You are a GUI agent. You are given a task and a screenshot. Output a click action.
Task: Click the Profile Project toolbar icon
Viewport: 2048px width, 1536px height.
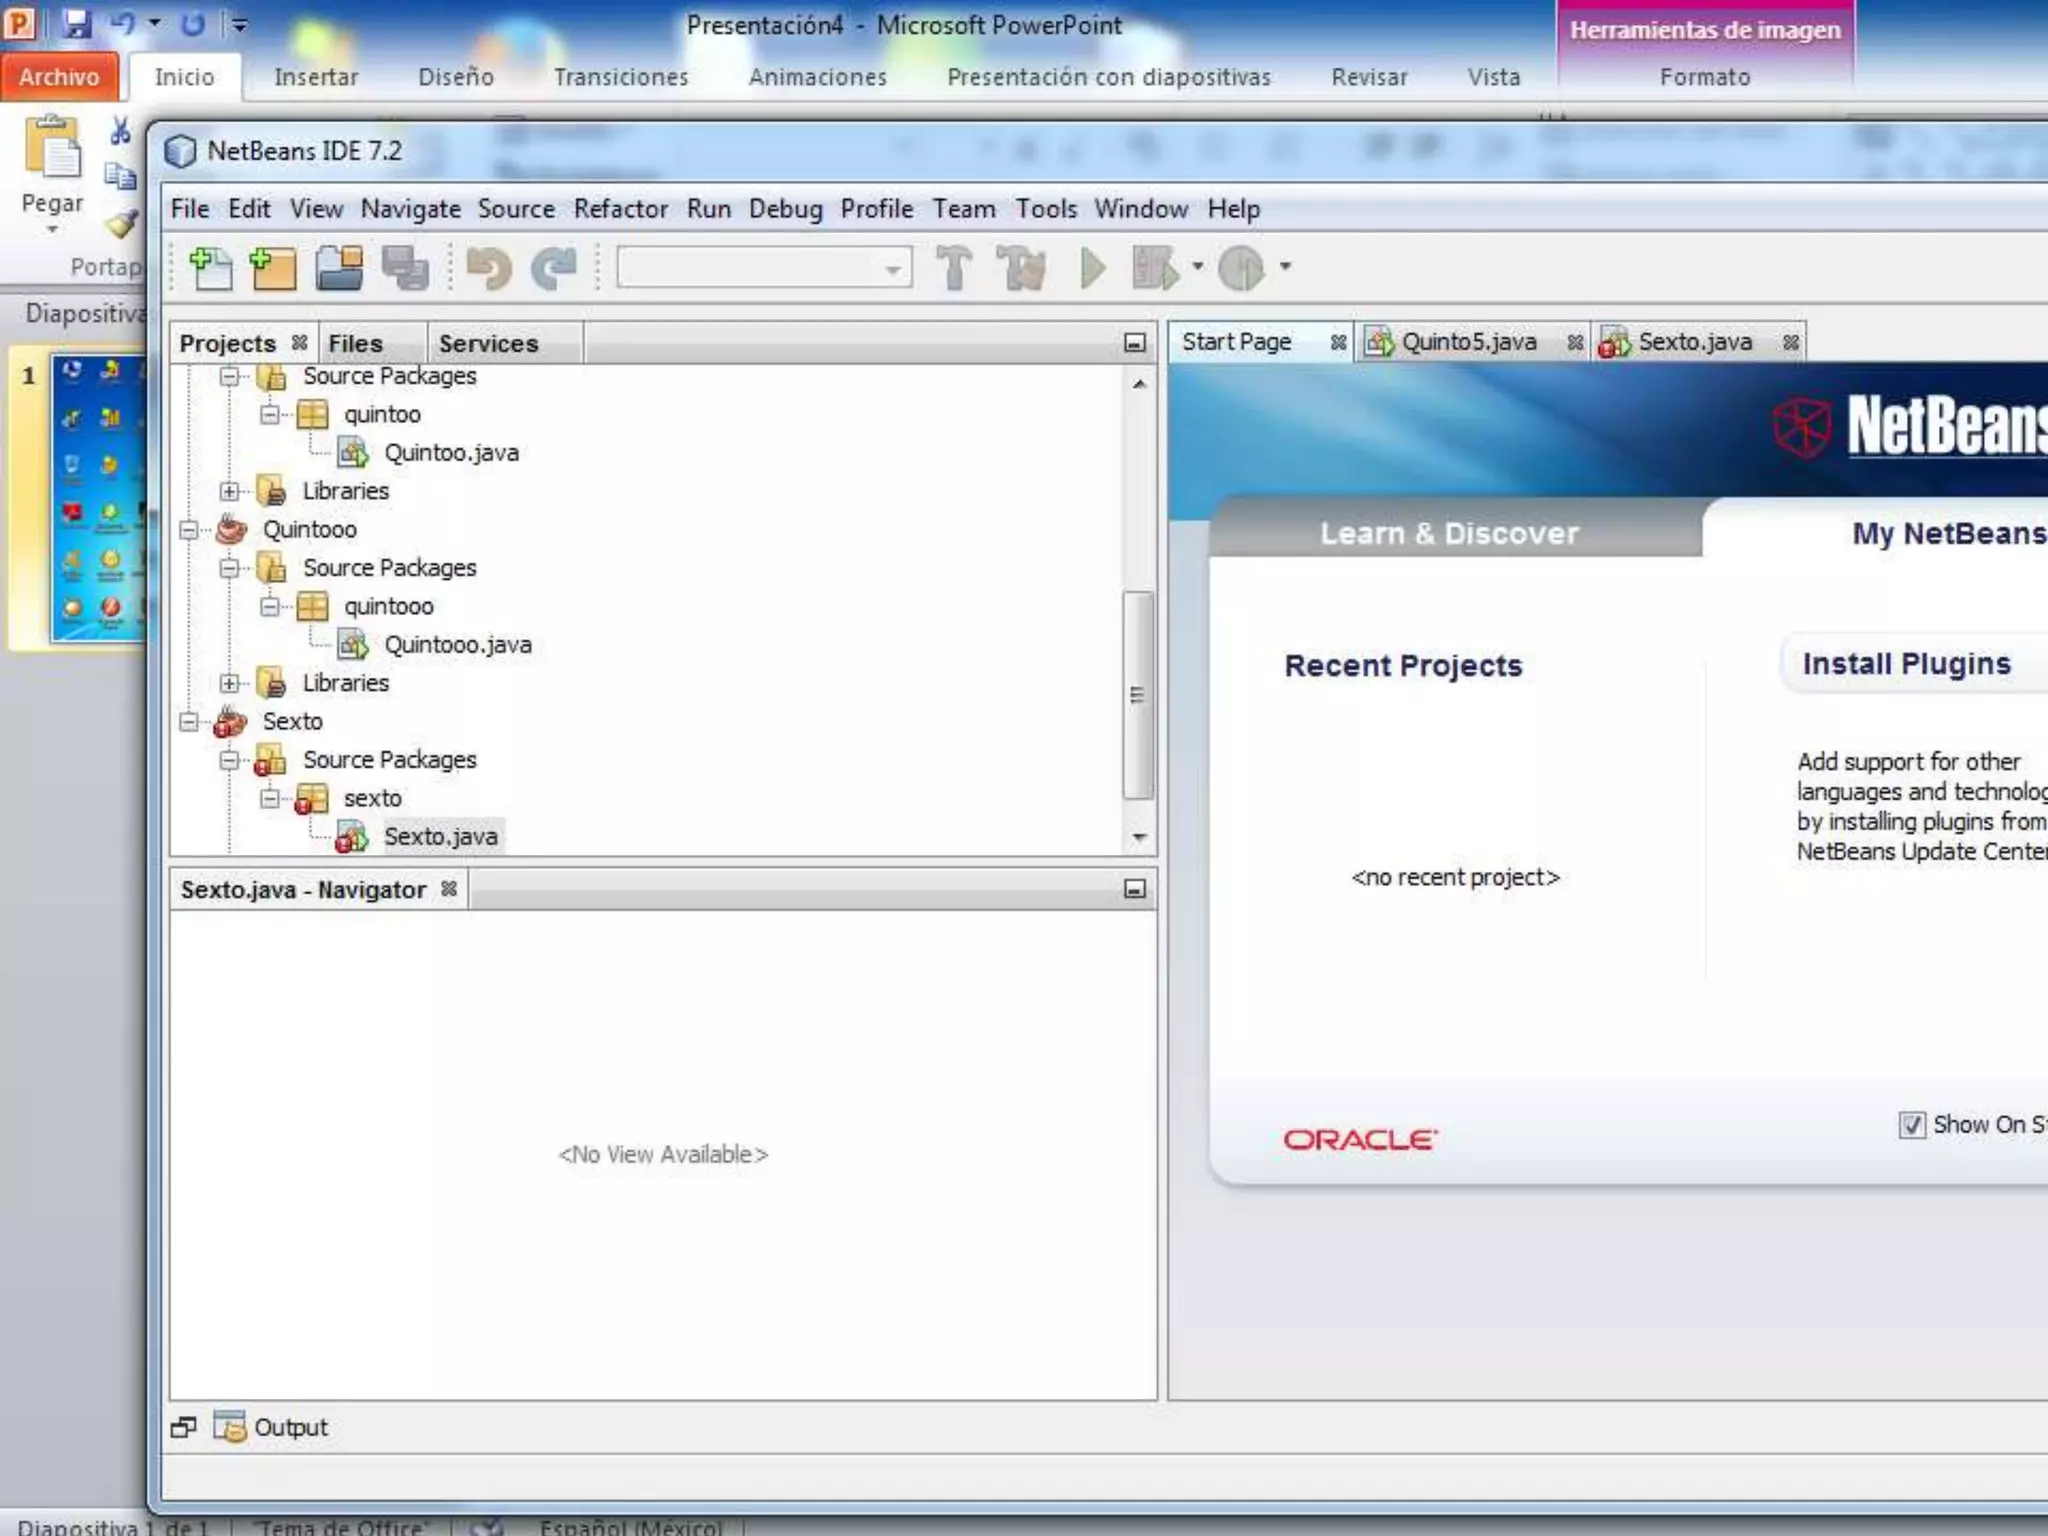click(1242, 268)
